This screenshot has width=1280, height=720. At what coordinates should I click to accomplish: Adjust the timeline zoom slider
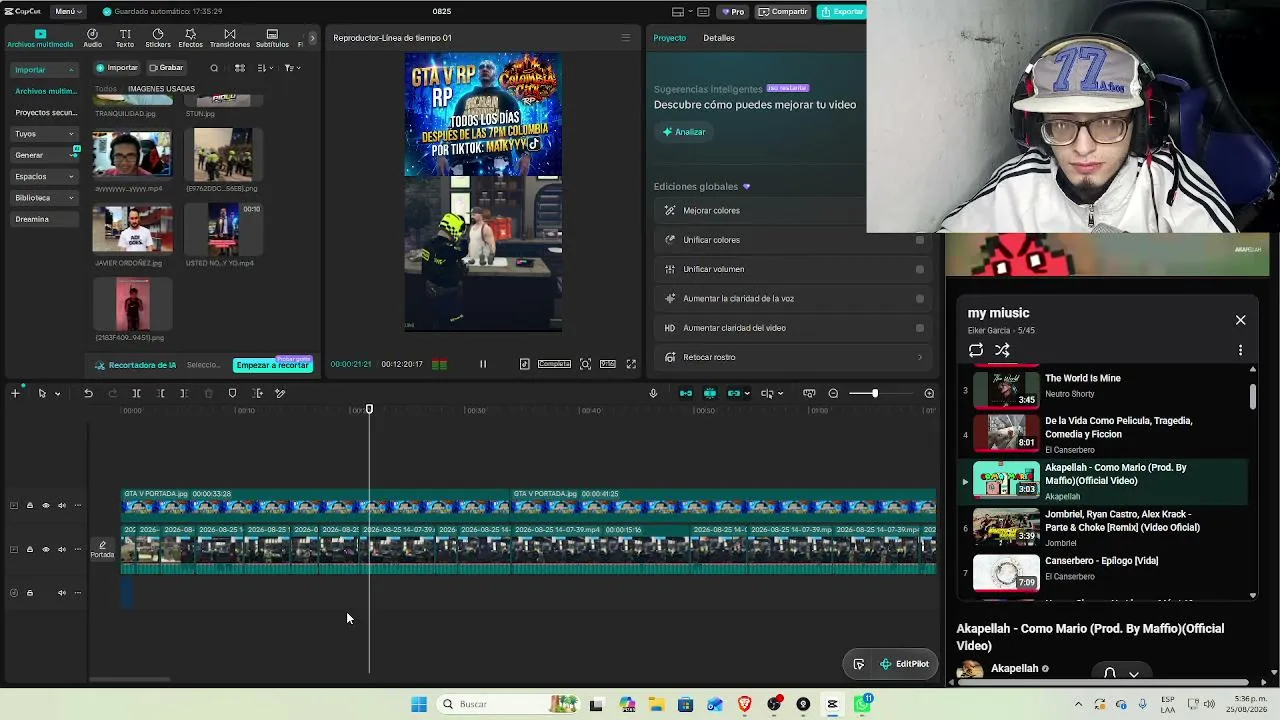875,393
